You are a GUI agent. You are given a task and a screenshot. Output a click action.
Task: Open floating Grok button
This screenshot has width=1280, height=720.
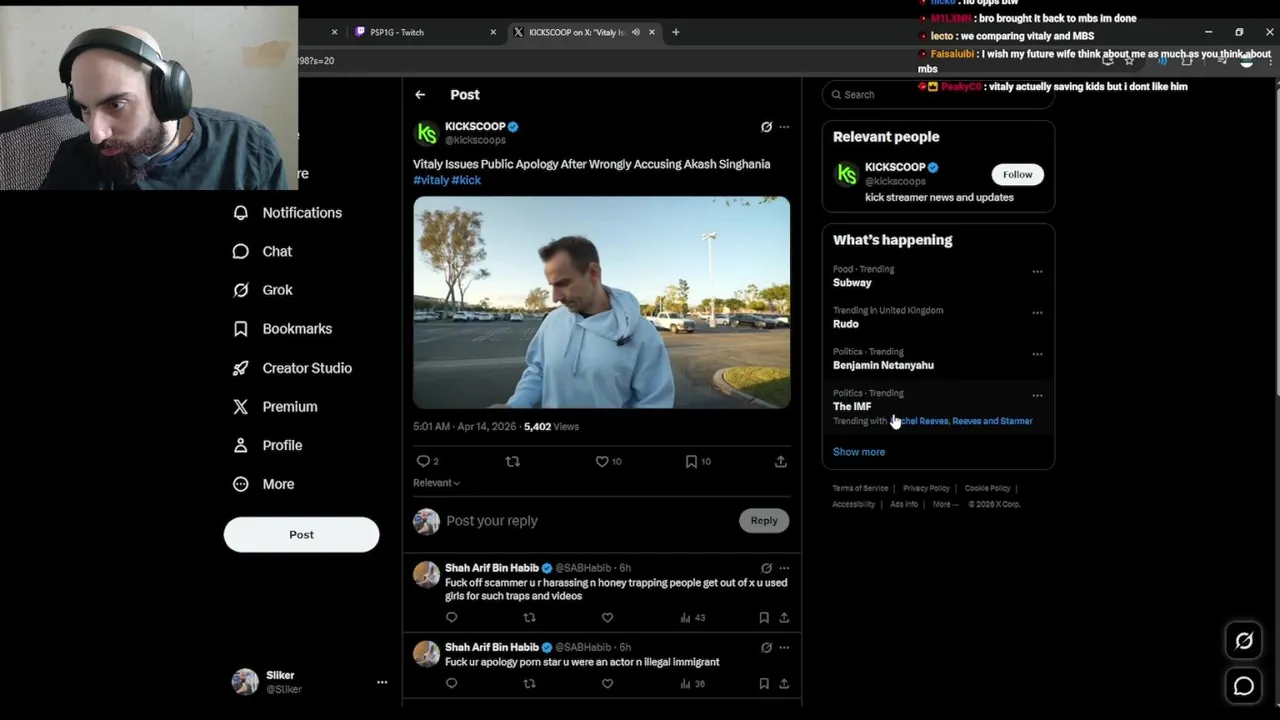1244,641
